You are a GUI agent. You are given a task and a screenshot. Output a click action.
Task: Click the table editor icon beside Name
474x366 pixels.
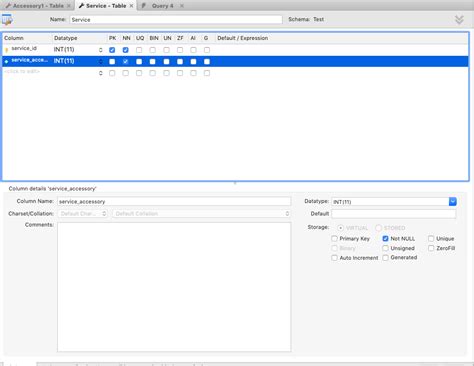(x=7, y=20)
